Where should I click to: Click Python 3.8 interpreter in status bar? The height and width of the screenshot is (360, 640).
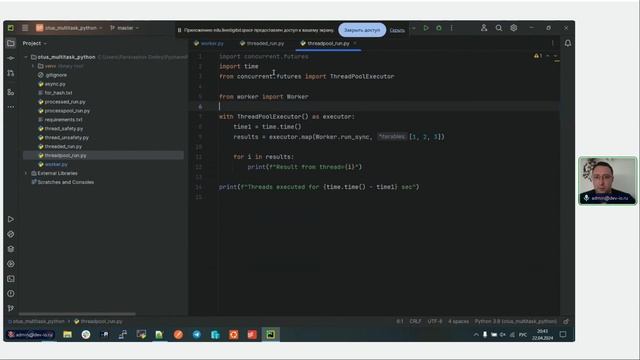(x=516, y=322)
